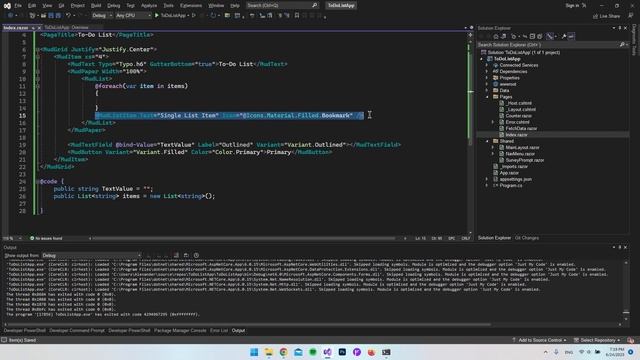The width and height of the screenshot is (640, 360).
Task: Click the Live Share icon
Action: coord(595,16)
